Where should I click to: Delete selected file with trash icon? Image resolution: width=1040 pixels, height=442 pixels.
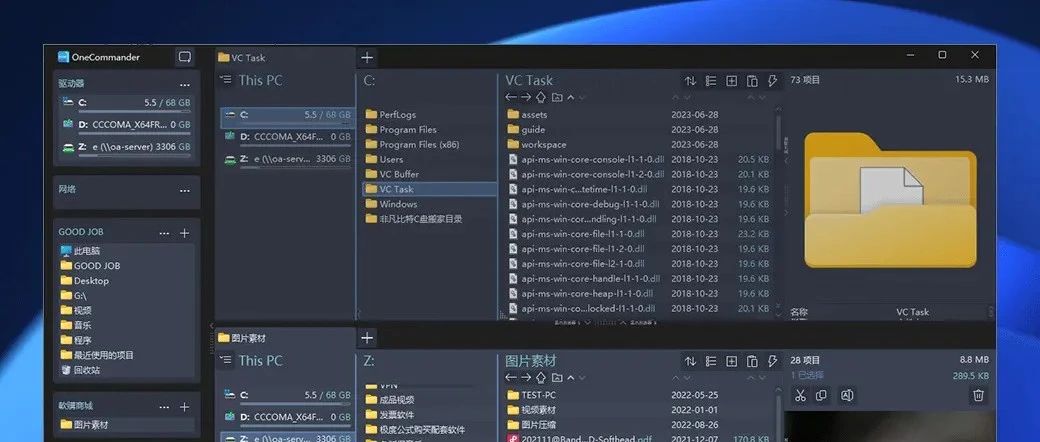click(978, 396)
